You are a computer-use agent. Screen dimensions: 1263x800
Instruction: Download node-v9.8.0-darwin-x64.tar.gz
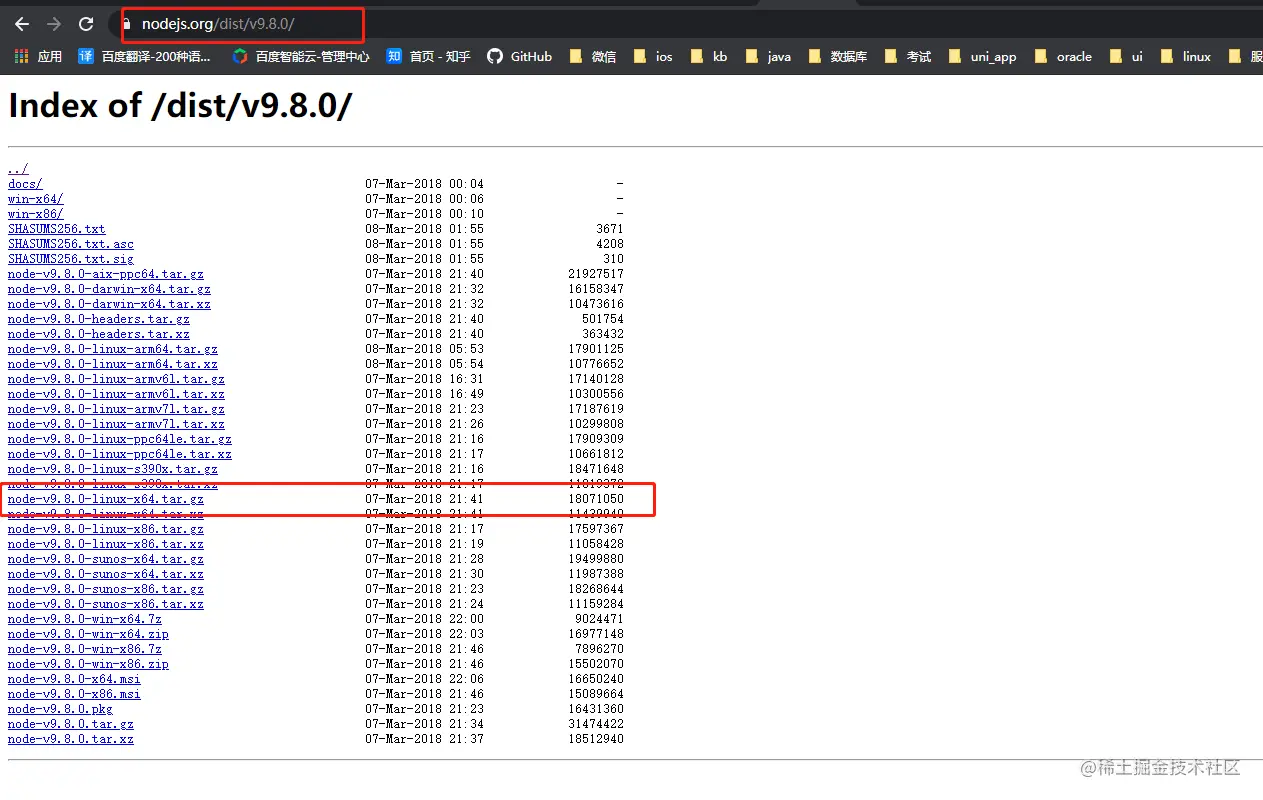[x=109, y=289]
